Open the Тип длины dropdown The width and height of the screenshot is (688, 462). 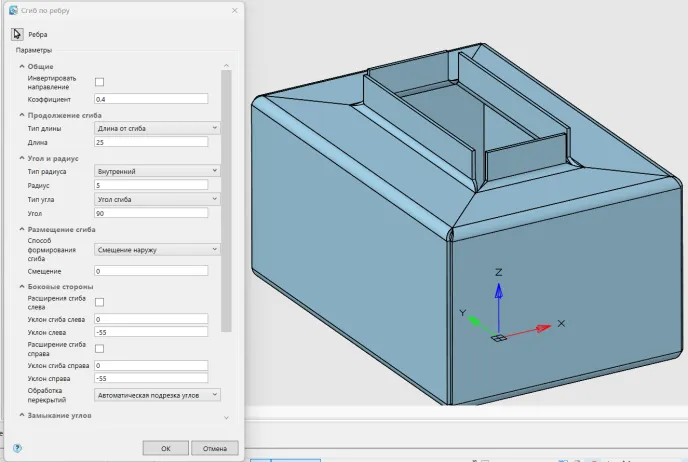pyautogui.click(x=156, y=127)
